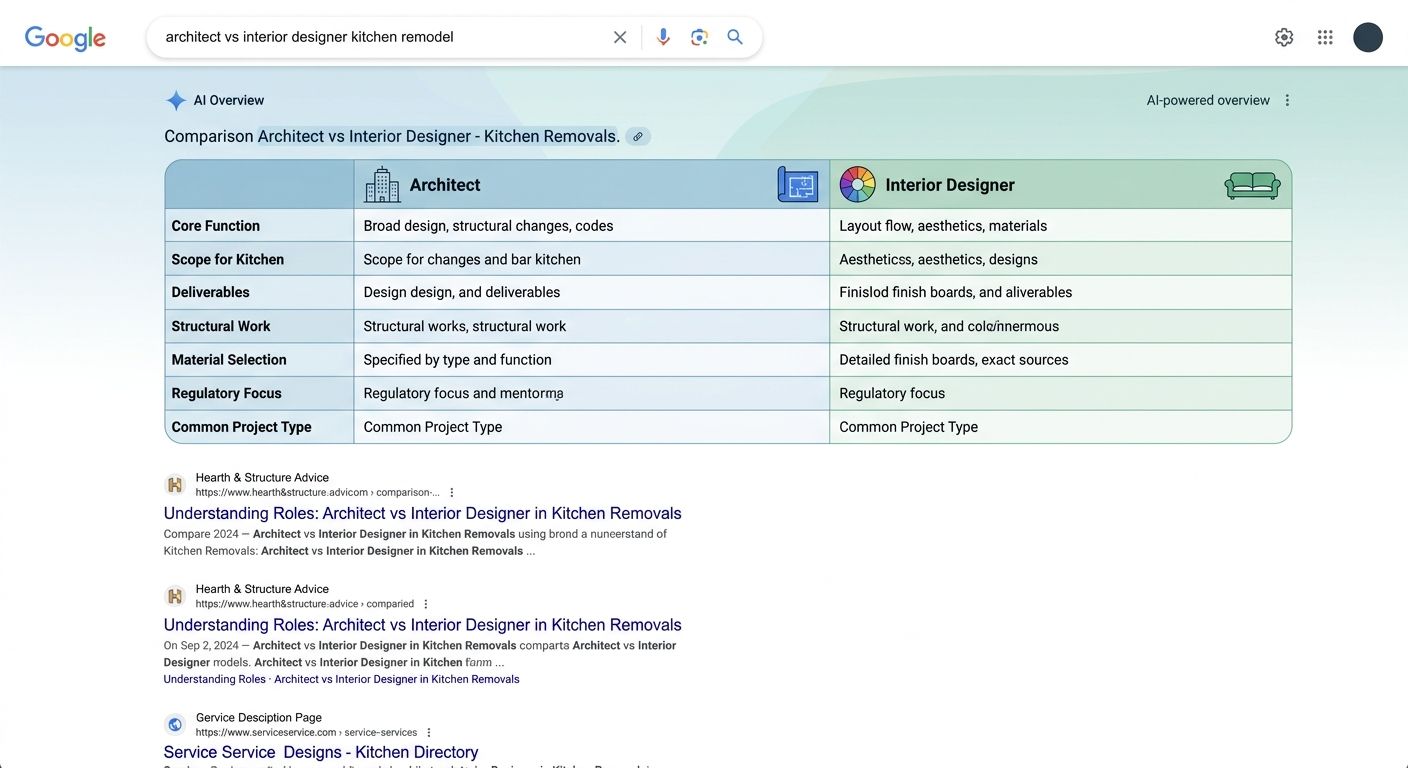Image resolution: width=1408 pixels, height=768 pixels.
Task: Click the 'Interior Designer' column header
Action: coord(950,185)
